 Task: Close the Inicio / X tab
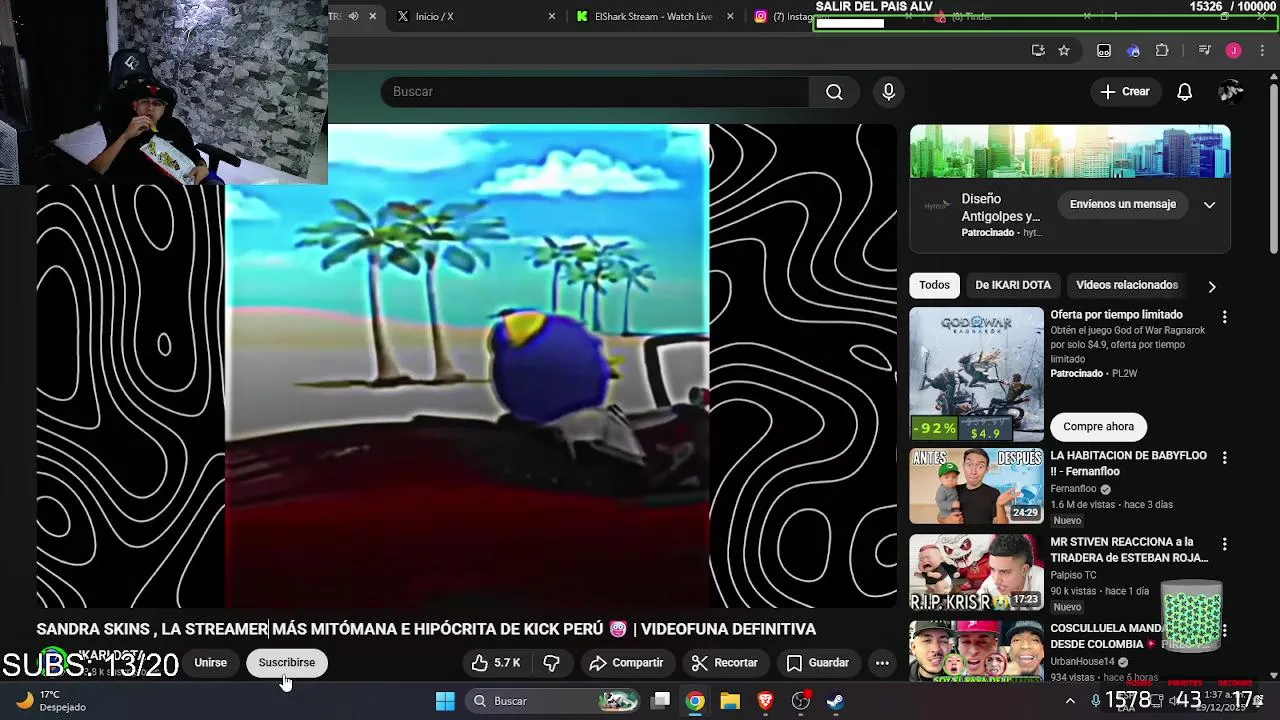pos(551,17)
